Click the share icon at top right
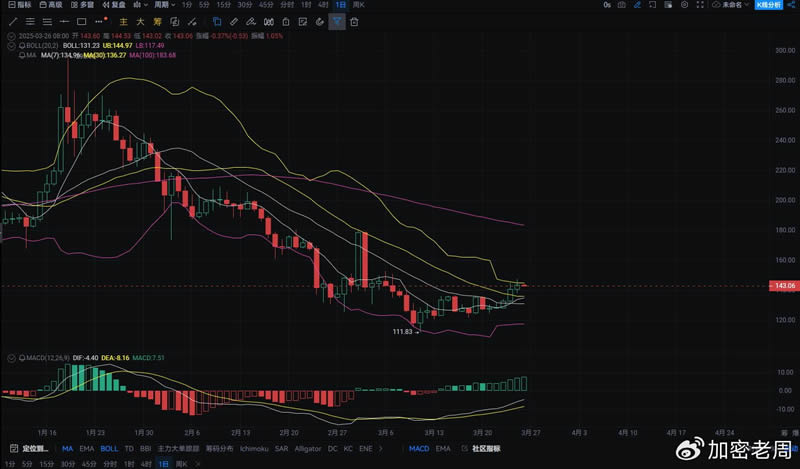800x469 pixels. click(791, 5)
